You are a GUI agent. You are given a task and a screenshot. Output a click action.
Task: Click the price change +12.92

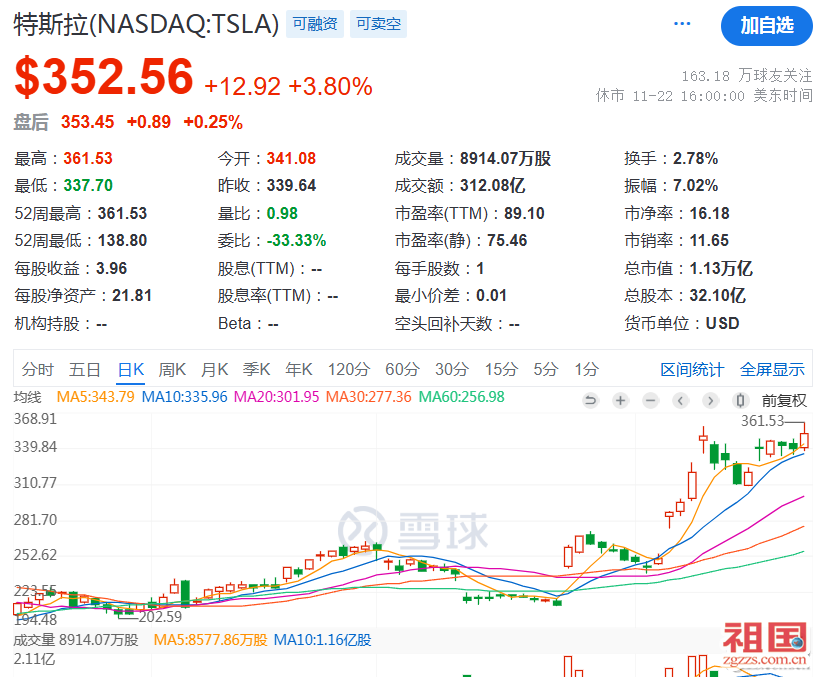tap(242, 86)
